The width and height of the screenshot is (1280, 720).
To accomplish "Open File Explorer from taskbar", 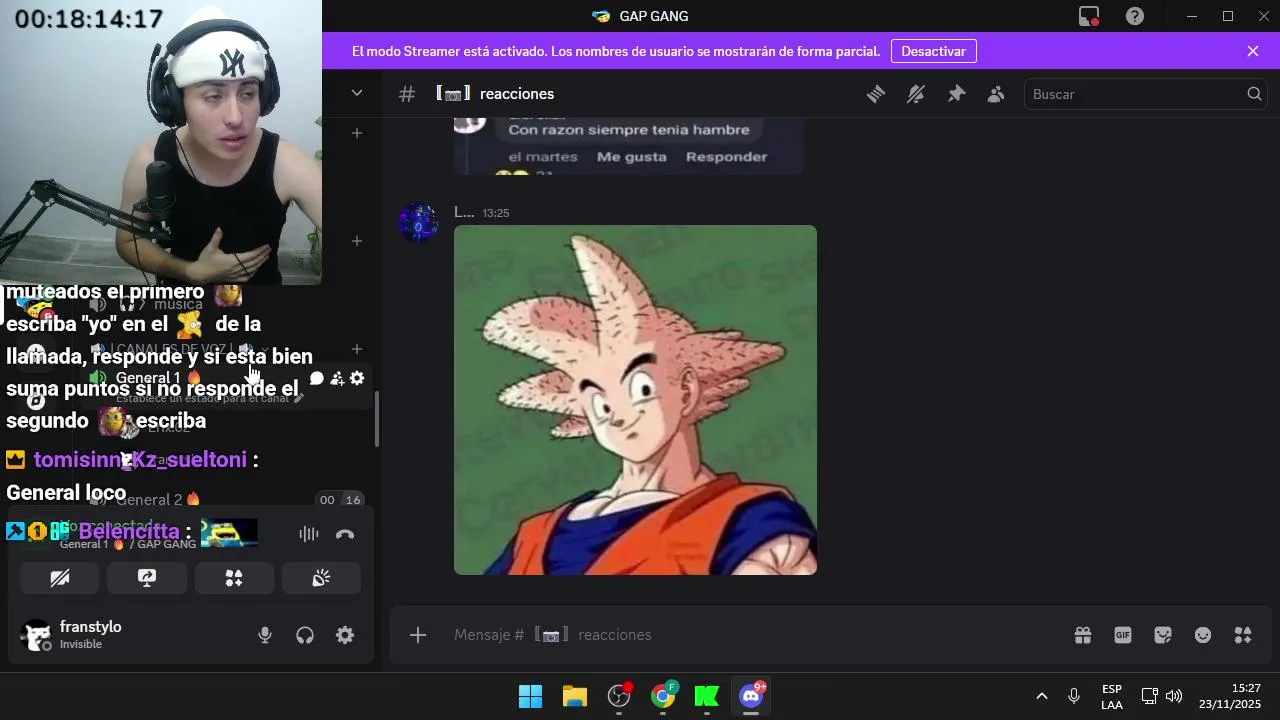I will pos(574,696).
